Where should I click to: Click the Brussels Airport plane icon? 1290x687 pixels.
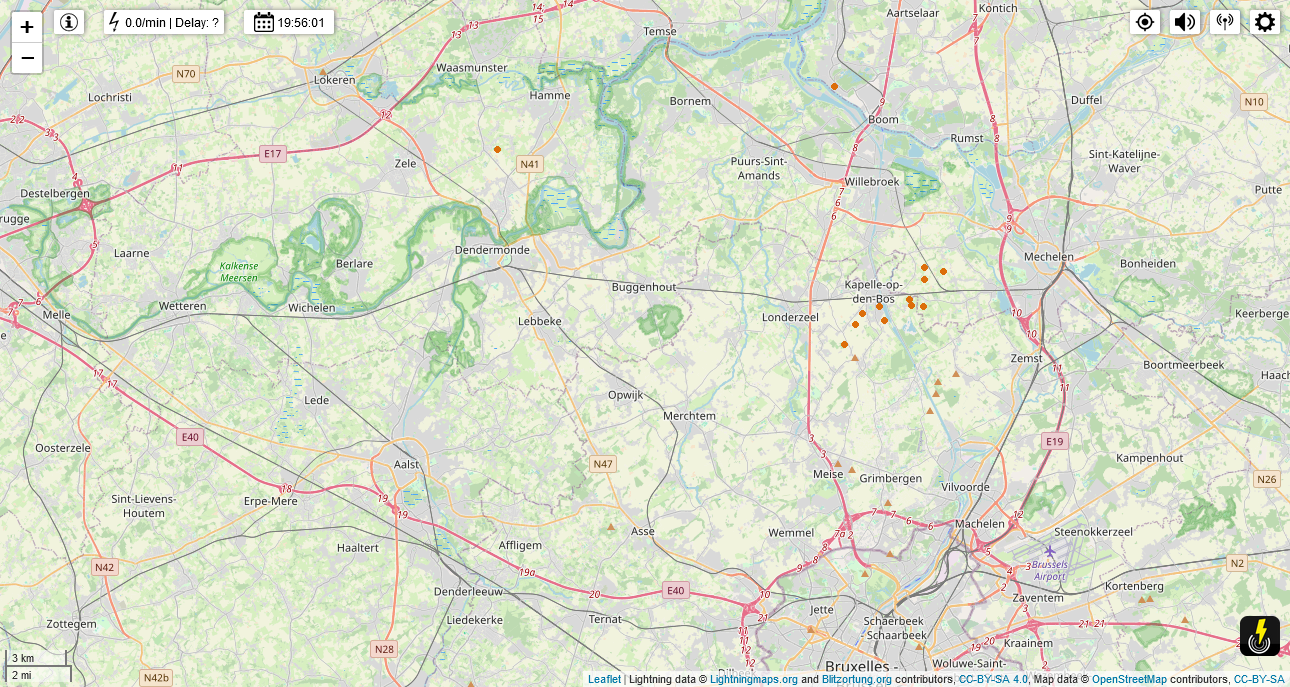point(1050,551)
